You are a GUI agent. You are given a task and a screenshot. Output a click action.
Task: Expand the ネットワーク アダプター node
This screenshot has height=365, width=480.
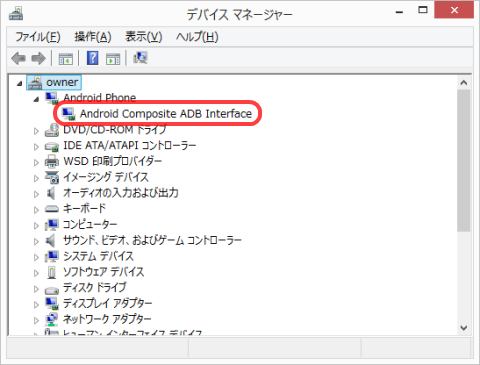point(36,320)
